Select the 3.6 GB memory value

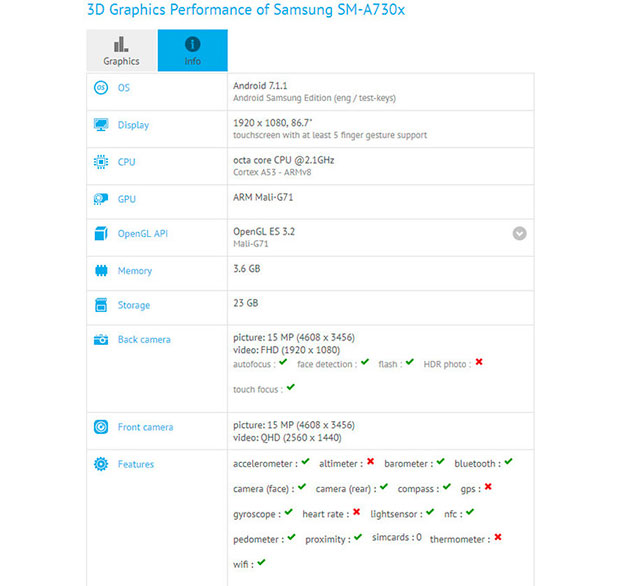(247, 269)
